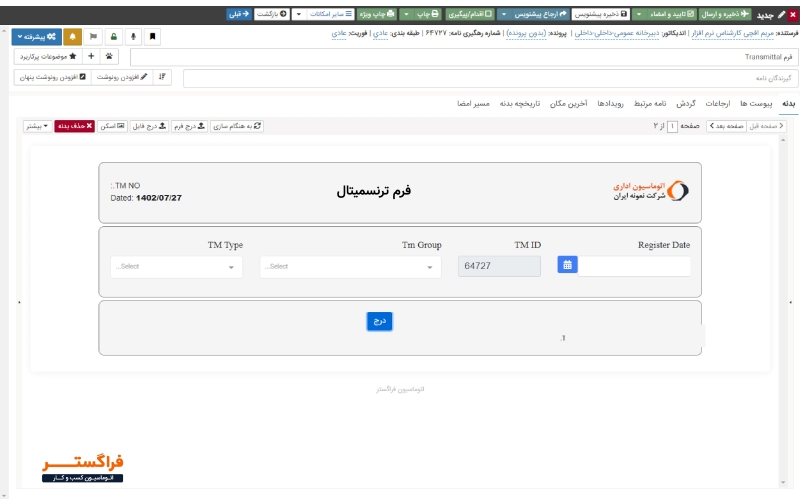Click طبقه بندی classification عادی link
800x499 pixels.
click(x=380, y=33)
